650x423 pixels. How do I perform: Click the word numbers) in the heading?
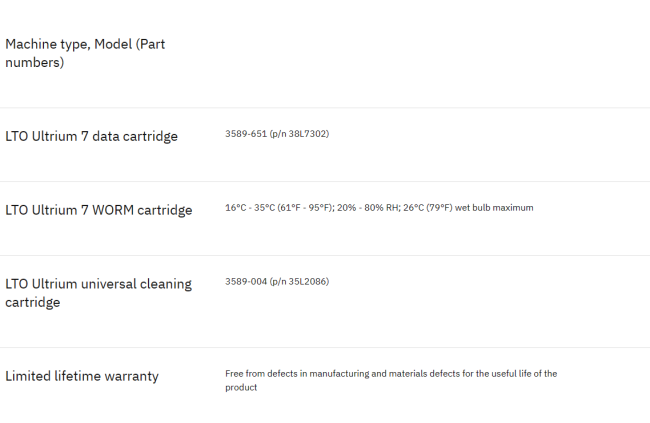pos(34,62)
